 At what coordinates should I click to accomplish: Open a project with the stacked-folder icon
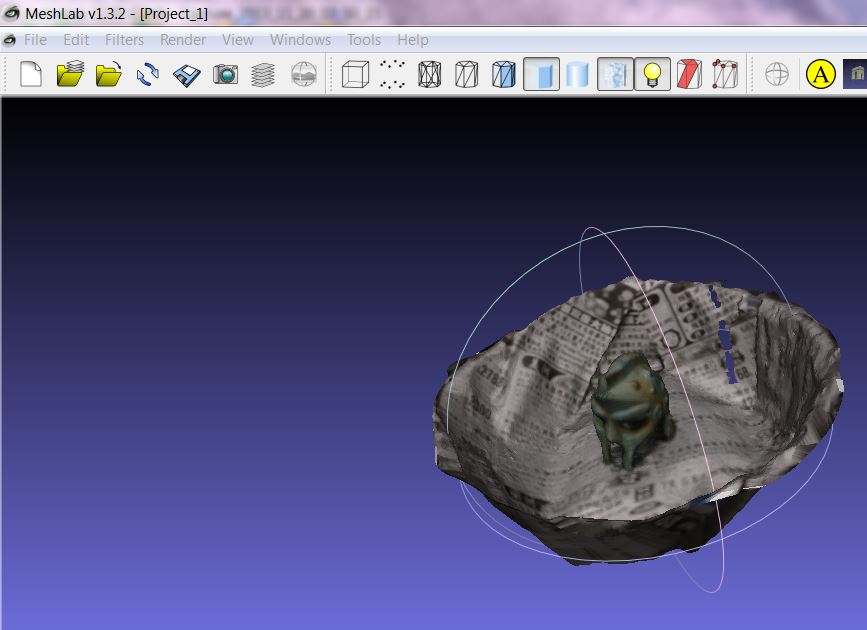(x=70, y=74)
